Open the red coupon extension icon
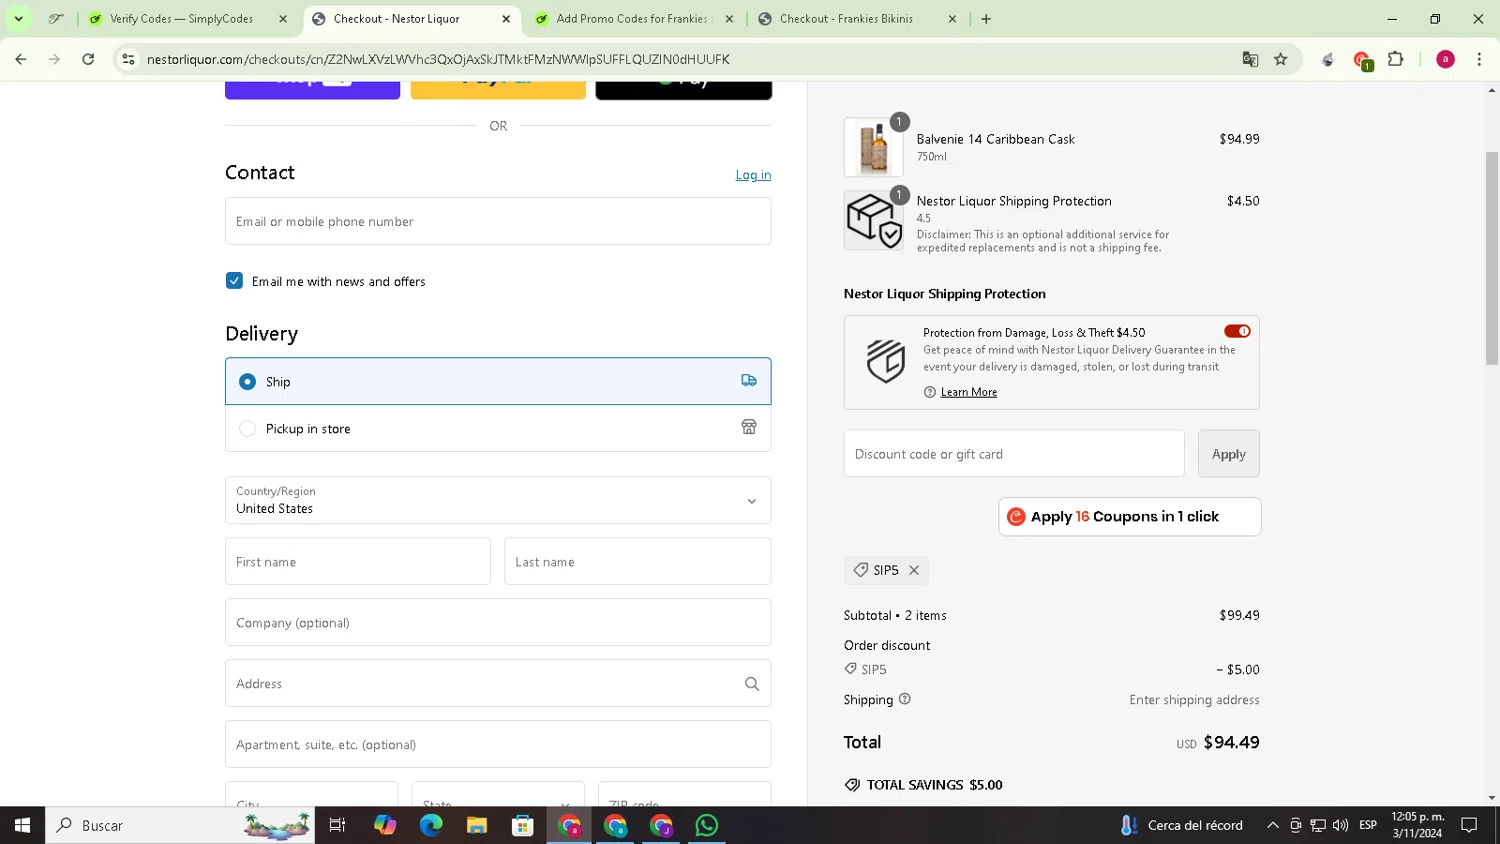 pos(1362,60)
